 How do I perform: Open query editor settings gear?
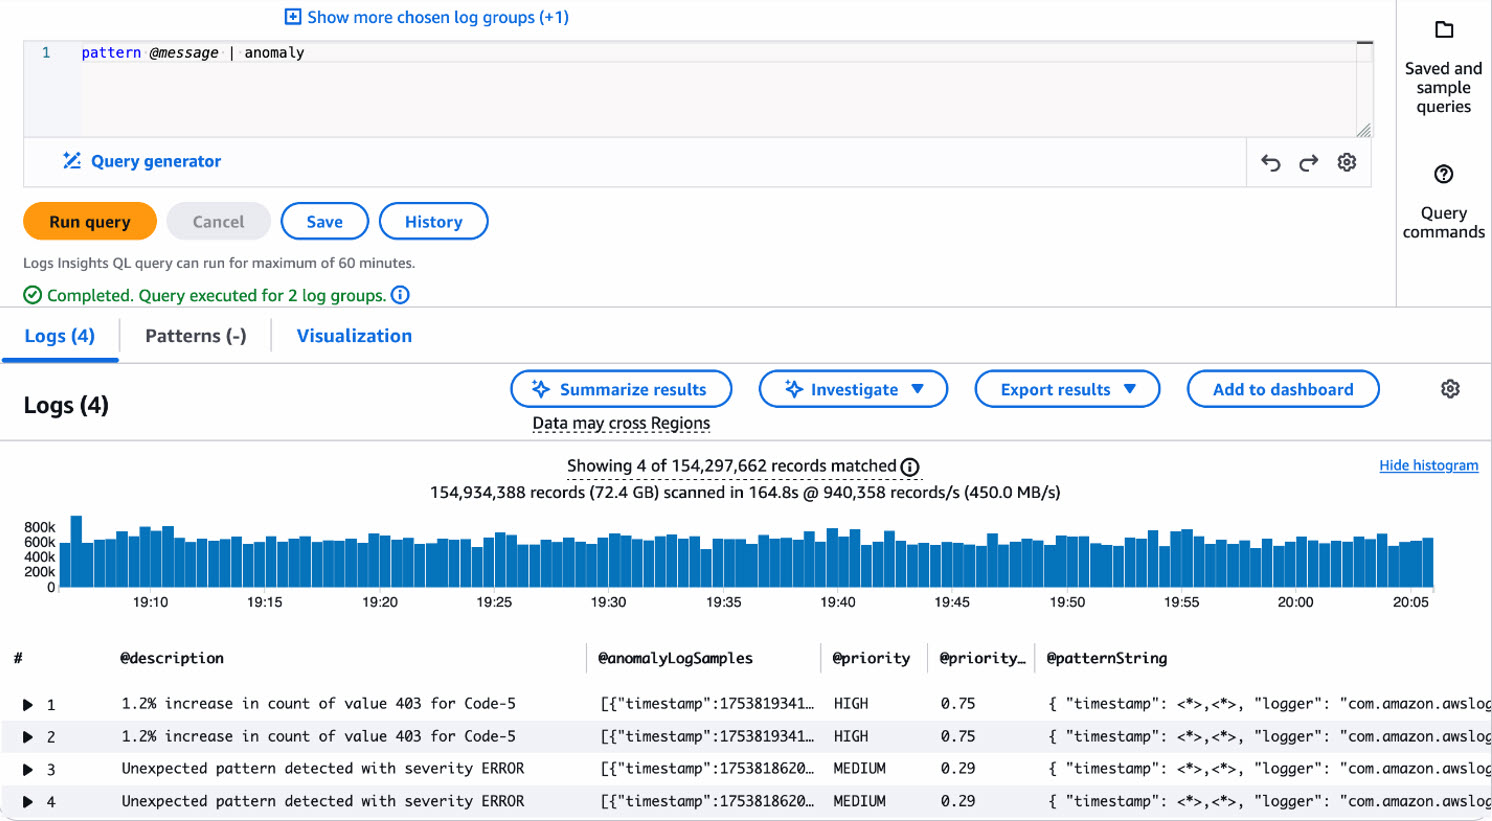(x=1347, y=162)
